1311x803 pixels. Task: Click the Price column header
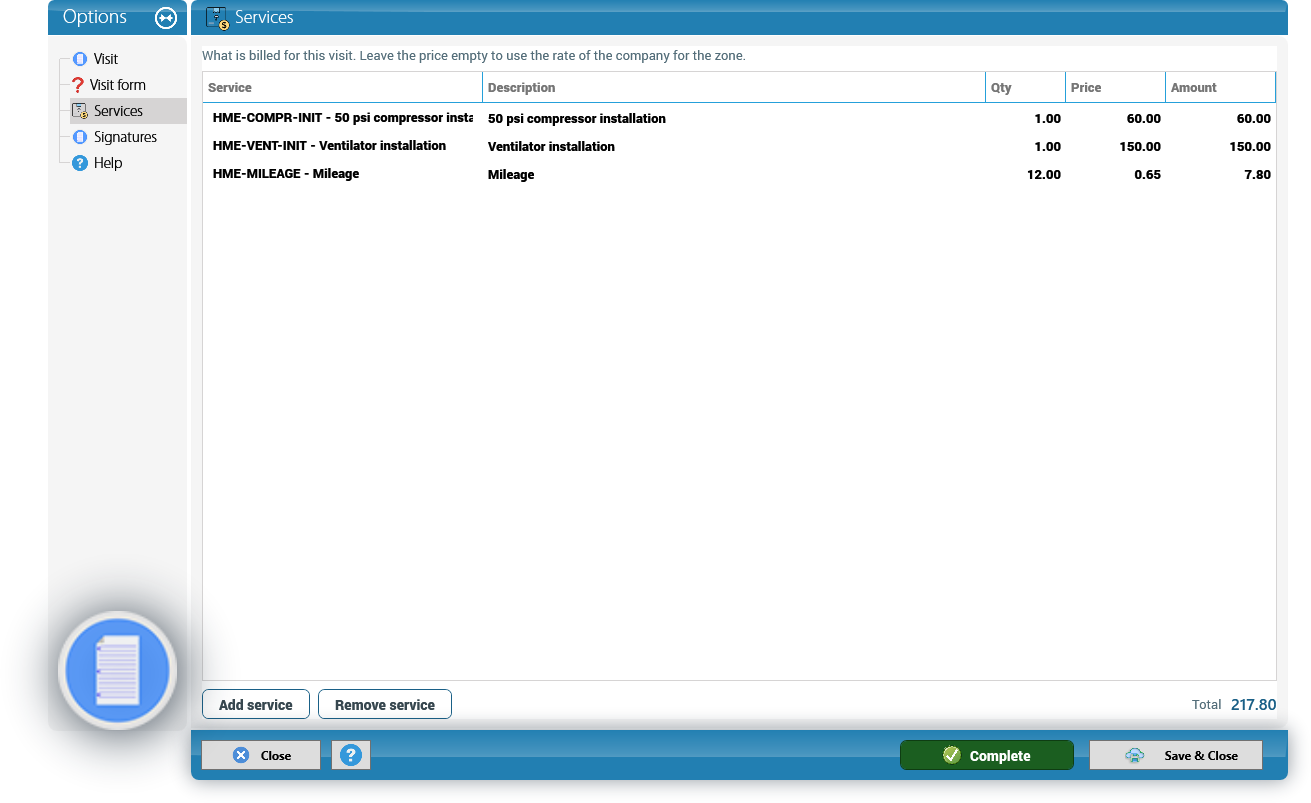pos(1115,87)
